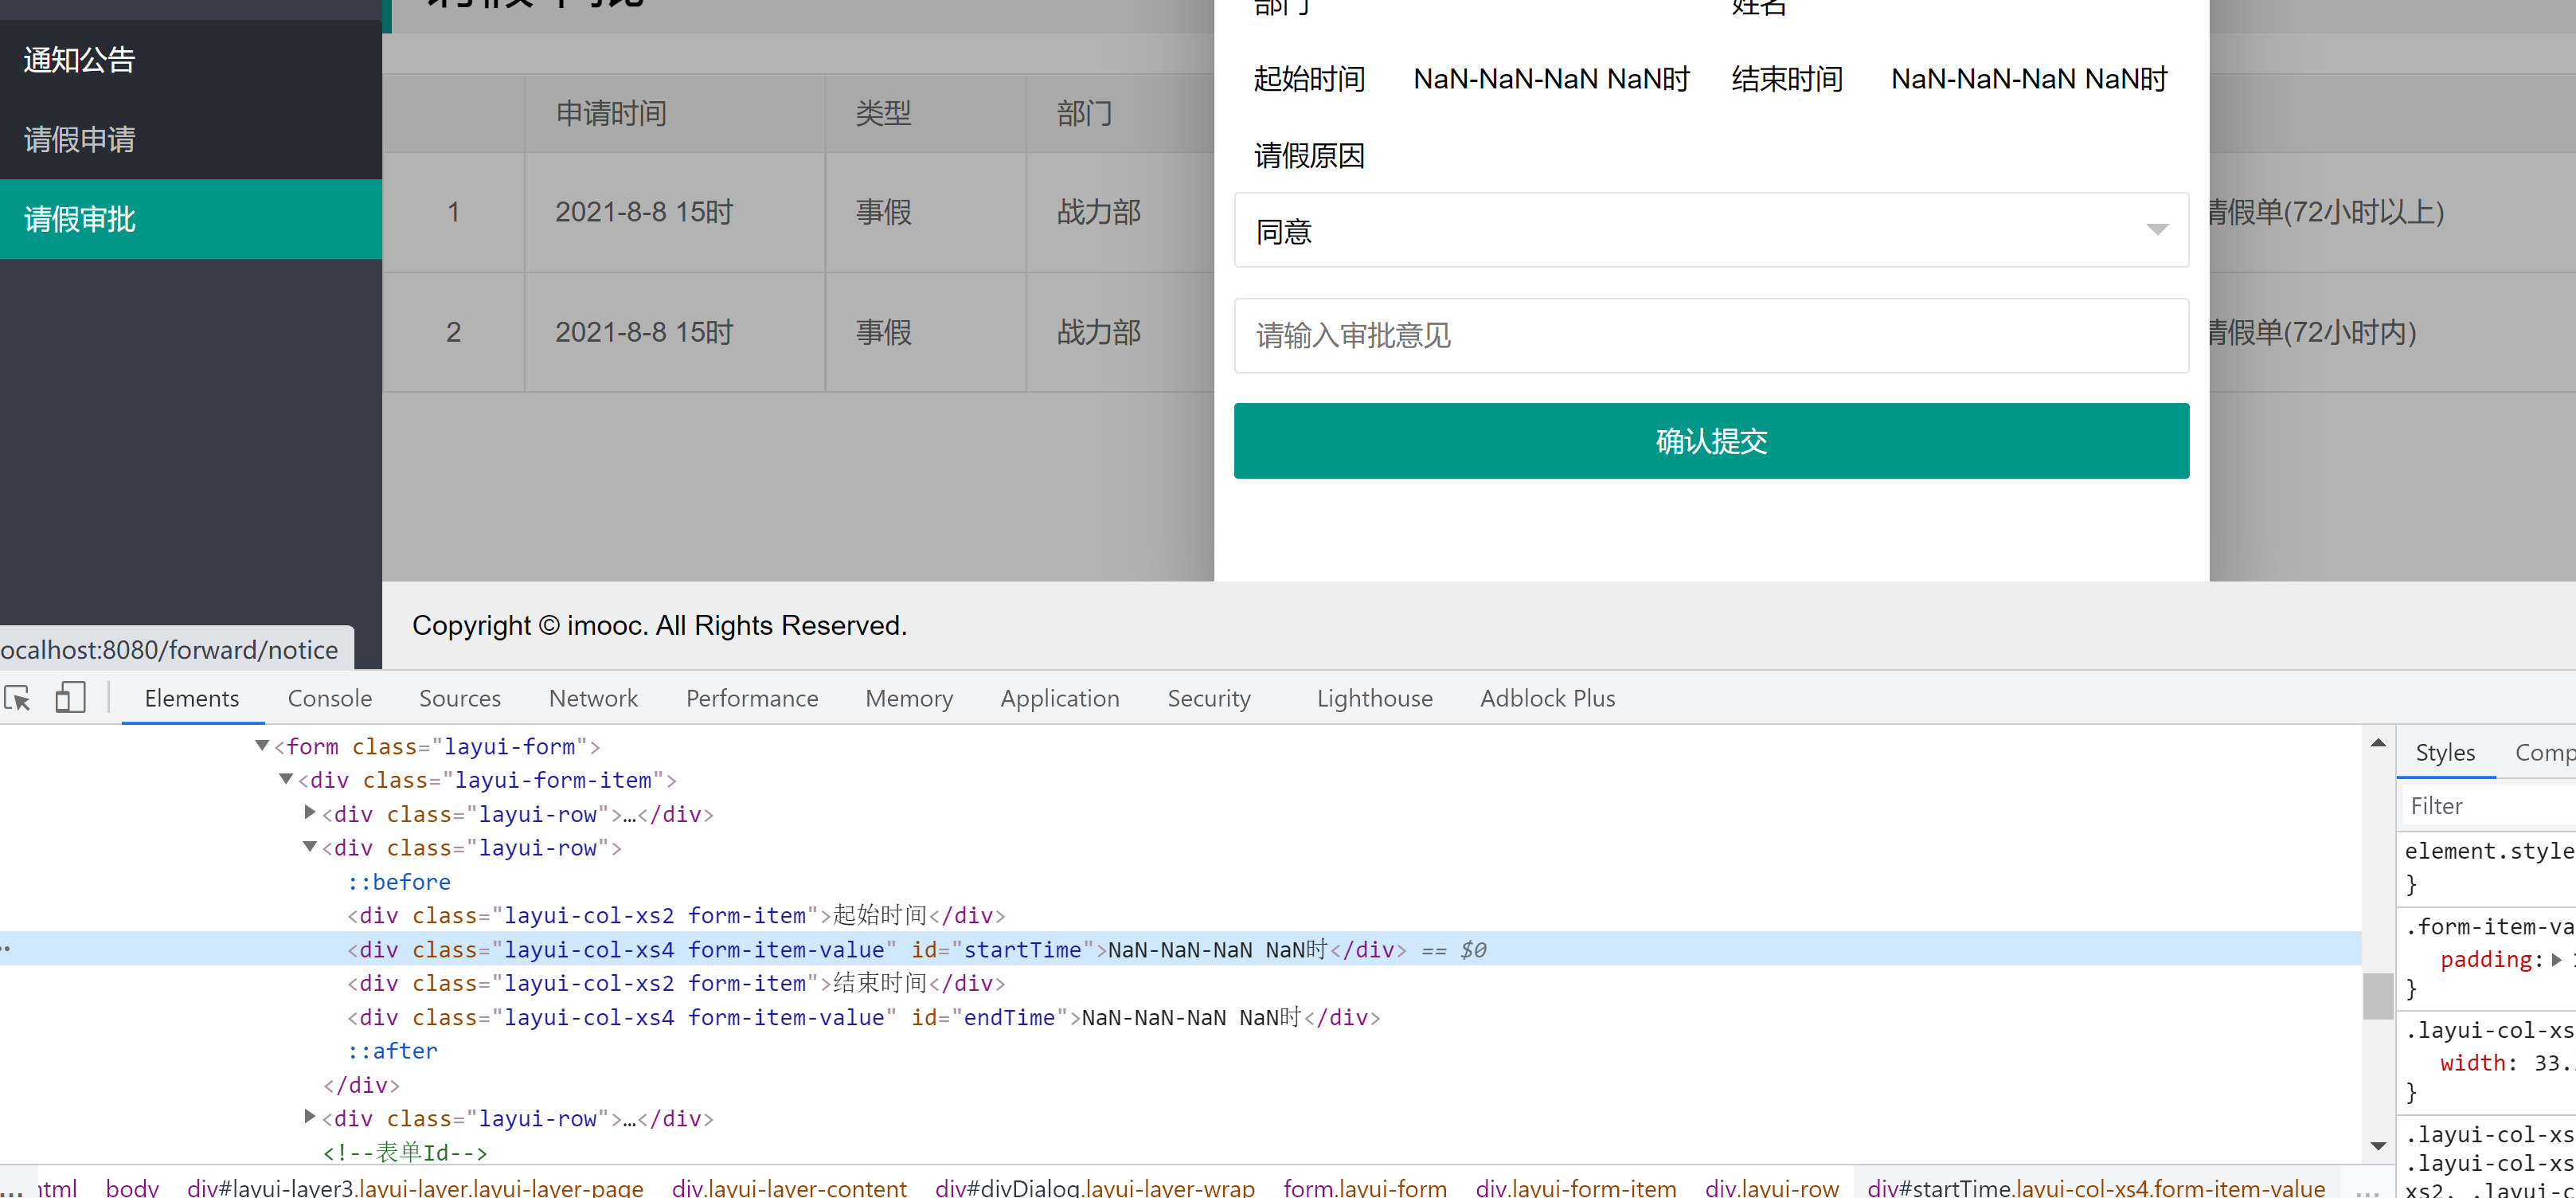The height and width of the screenshot is (1198, 2576).
Task: Collapse the form layui-form node
Action: click(262, 746)
